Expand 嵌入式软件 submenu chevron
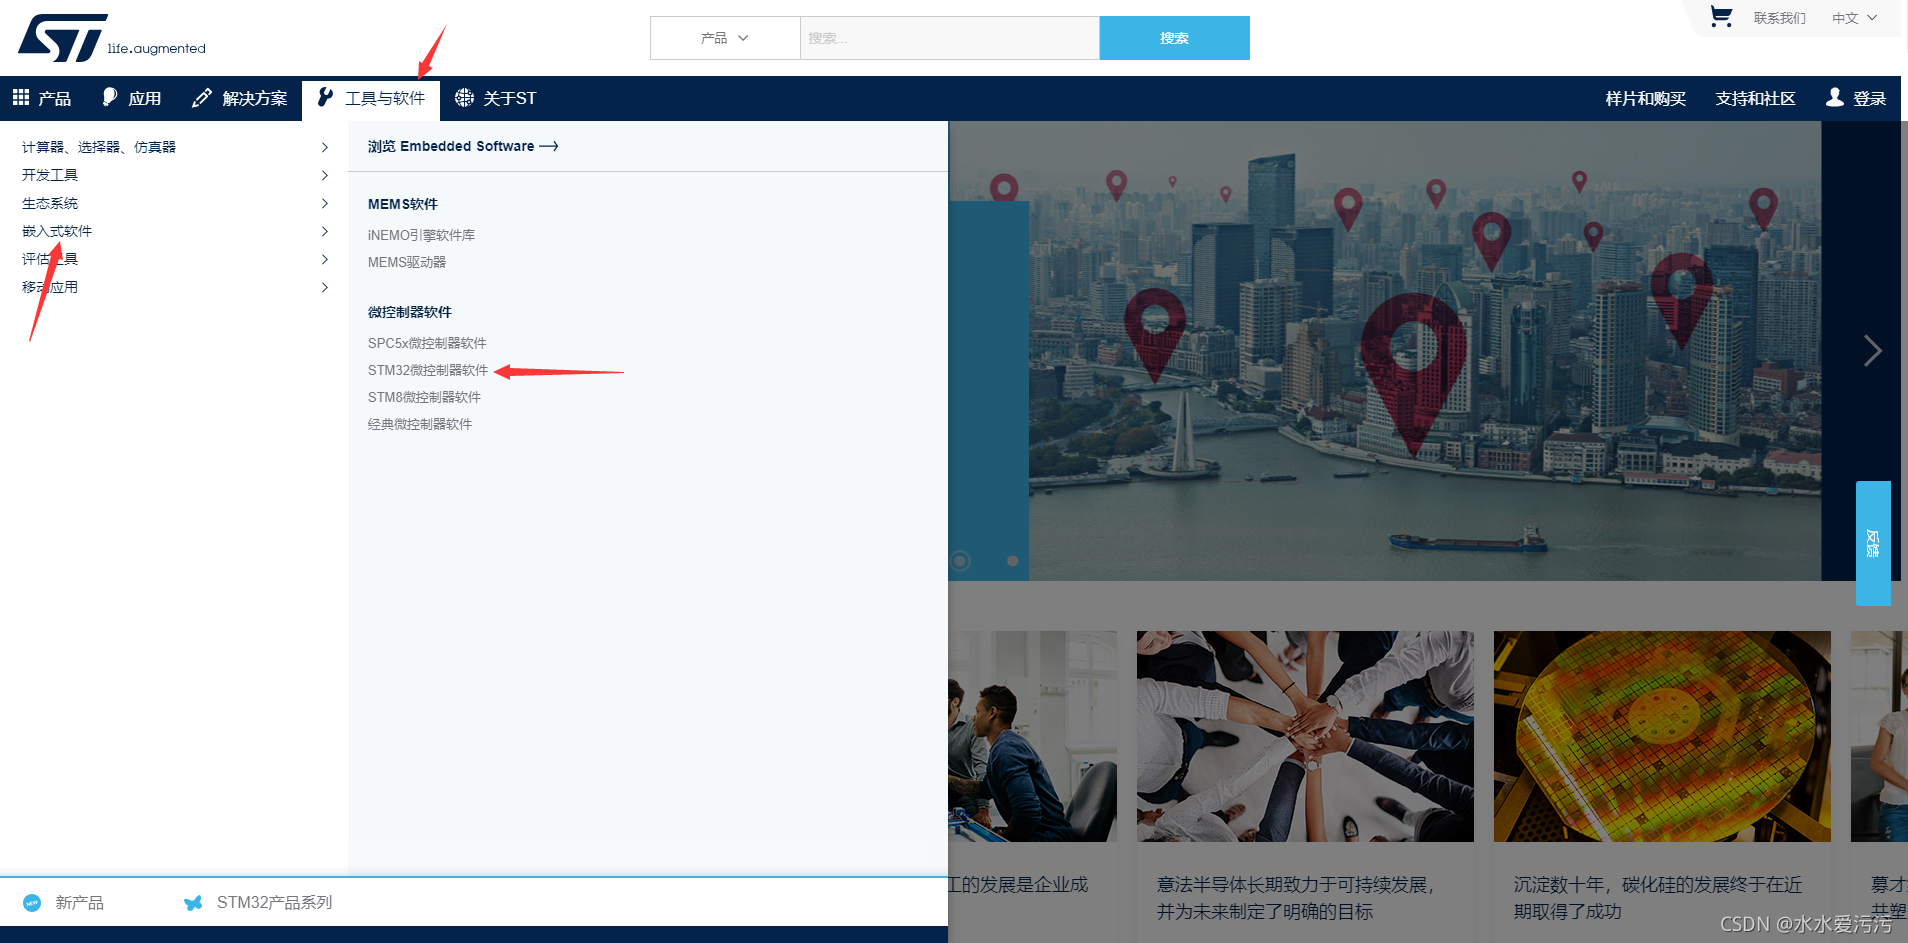Viewport: 1908px width, 943px height. (324, 231)
